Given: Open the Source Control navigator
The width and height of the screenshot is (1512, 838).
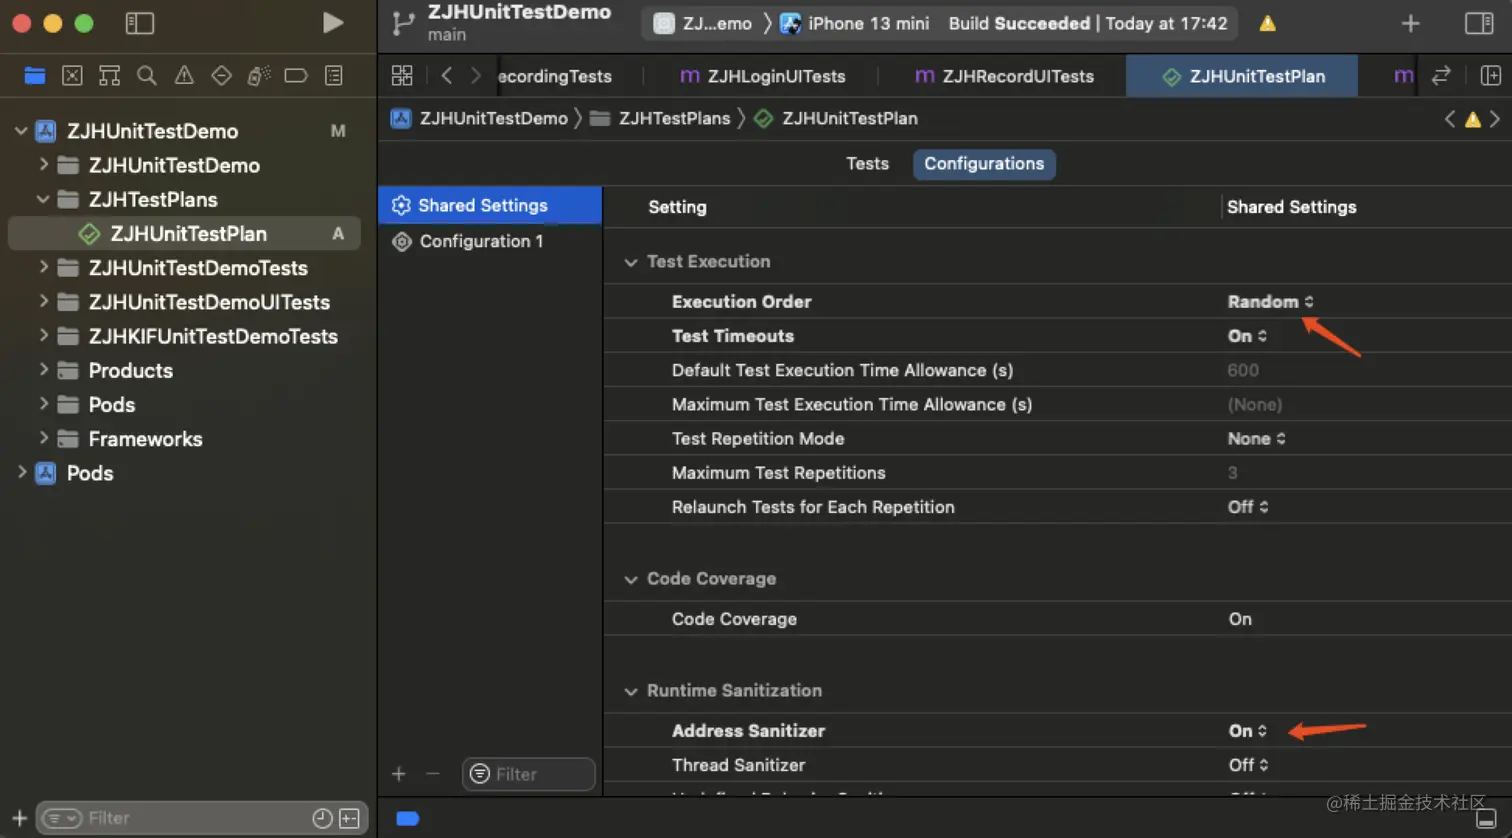Looking at the screenshot, I should tap(72, 75).
